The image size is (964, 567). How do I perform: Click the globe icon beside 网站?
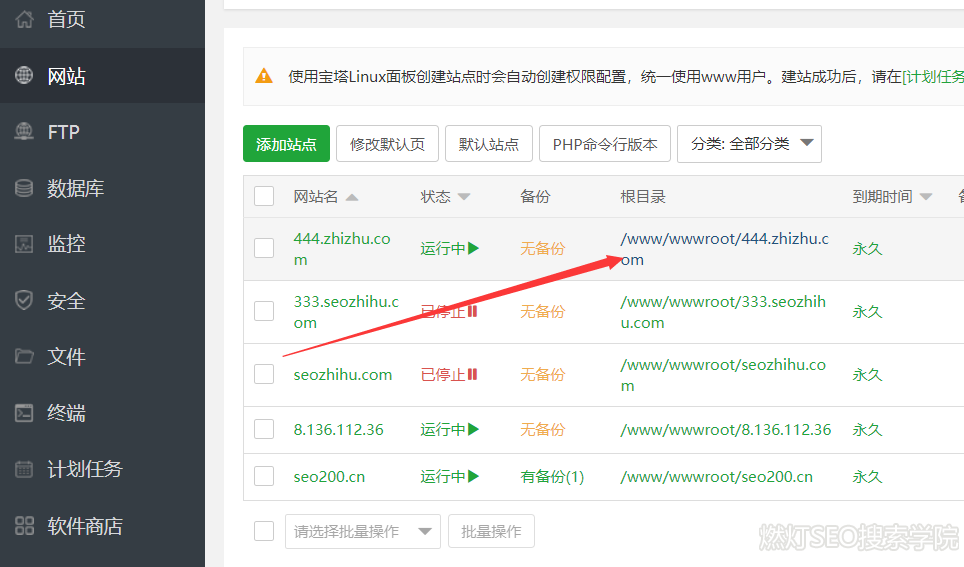click(24, 76)
